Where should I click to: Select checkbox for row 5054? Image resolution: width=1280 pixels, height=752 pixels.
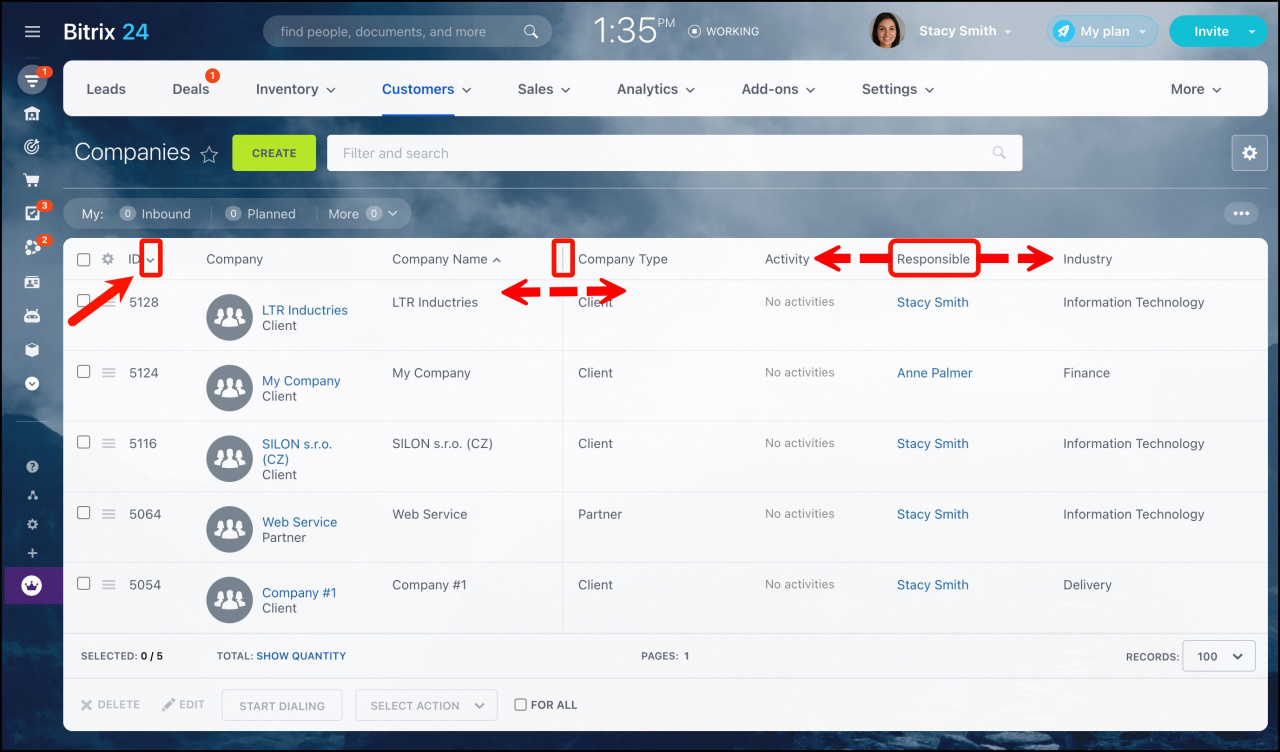click(84, 584)
